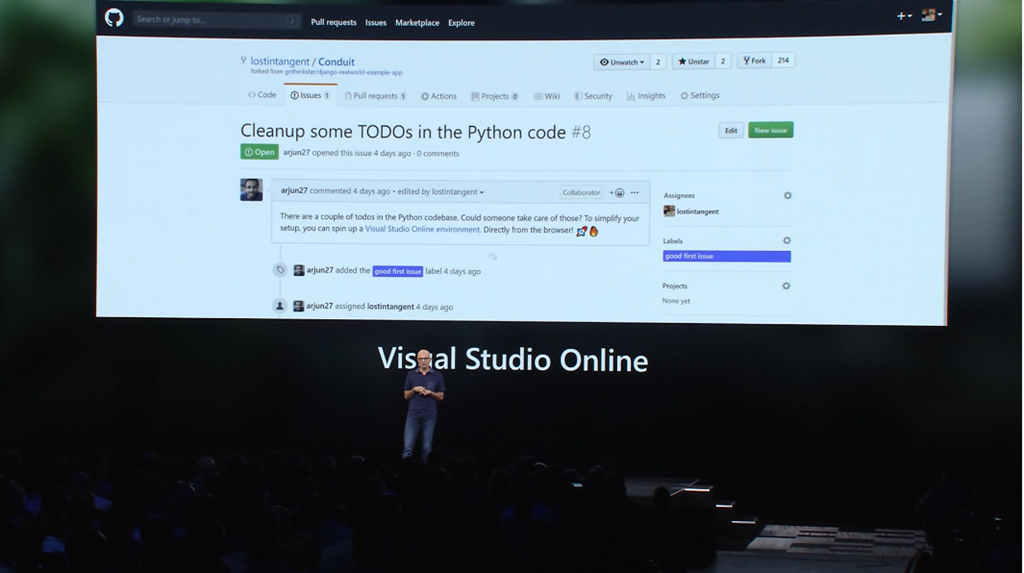
Task: View stargazers count next to Unstar
Action: pos(722,61)
